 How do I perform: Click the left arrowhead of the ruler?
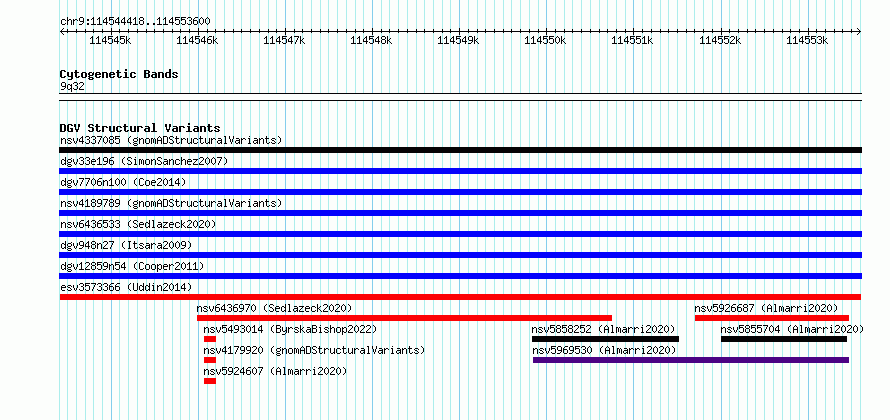(62, 32)
